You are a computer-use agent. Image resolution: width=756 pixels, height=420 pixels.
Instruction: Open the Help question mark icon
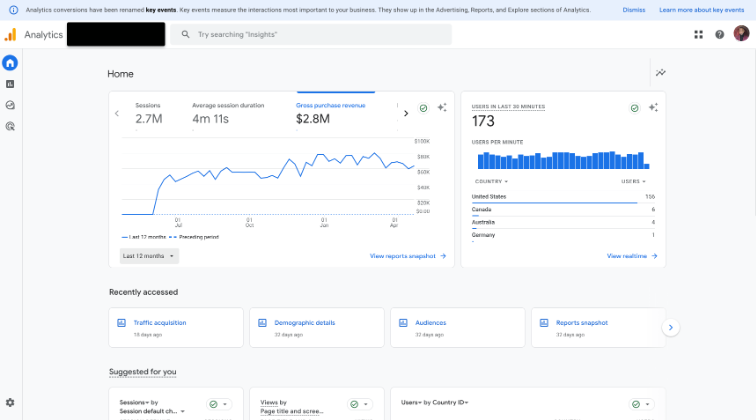(719, 35)
